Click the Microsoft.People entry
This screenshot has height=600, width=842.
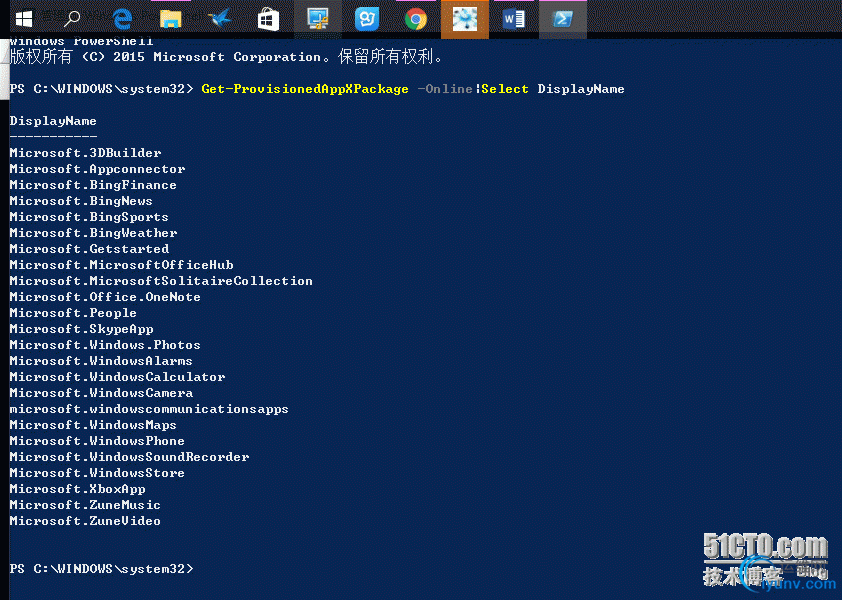[x=73, y=314]
